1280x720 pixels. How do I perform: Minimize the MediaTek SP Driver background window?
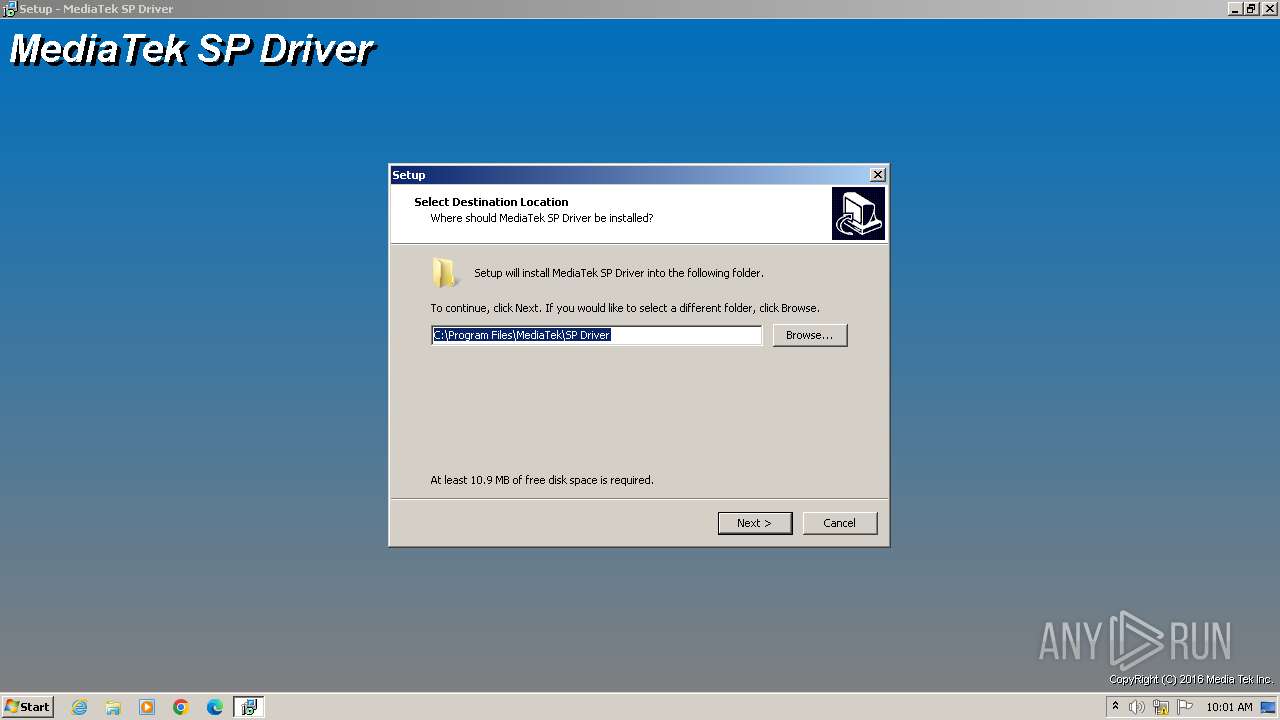point(1236,8)
